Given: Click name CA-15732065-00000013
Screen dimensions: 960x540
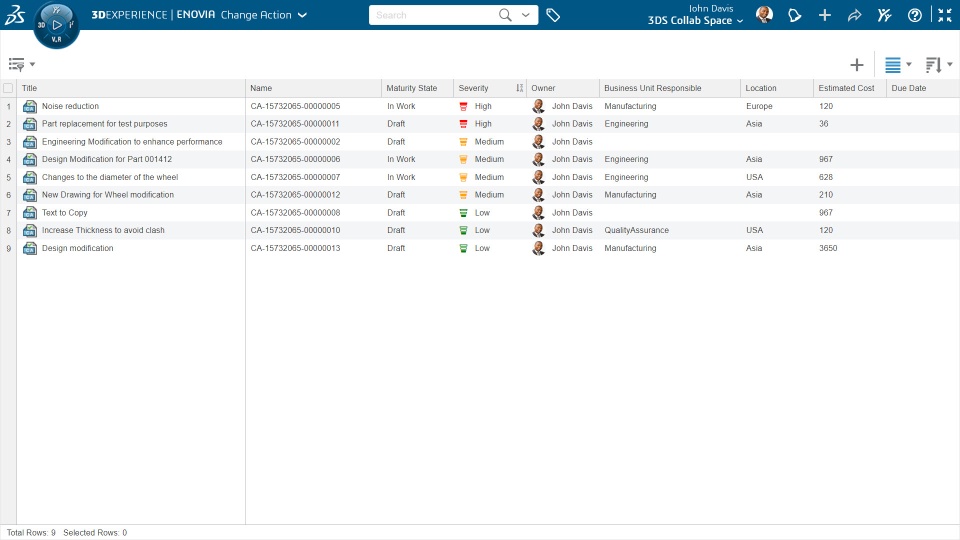Looking at the screenshot, I should [x=295, y=249].
